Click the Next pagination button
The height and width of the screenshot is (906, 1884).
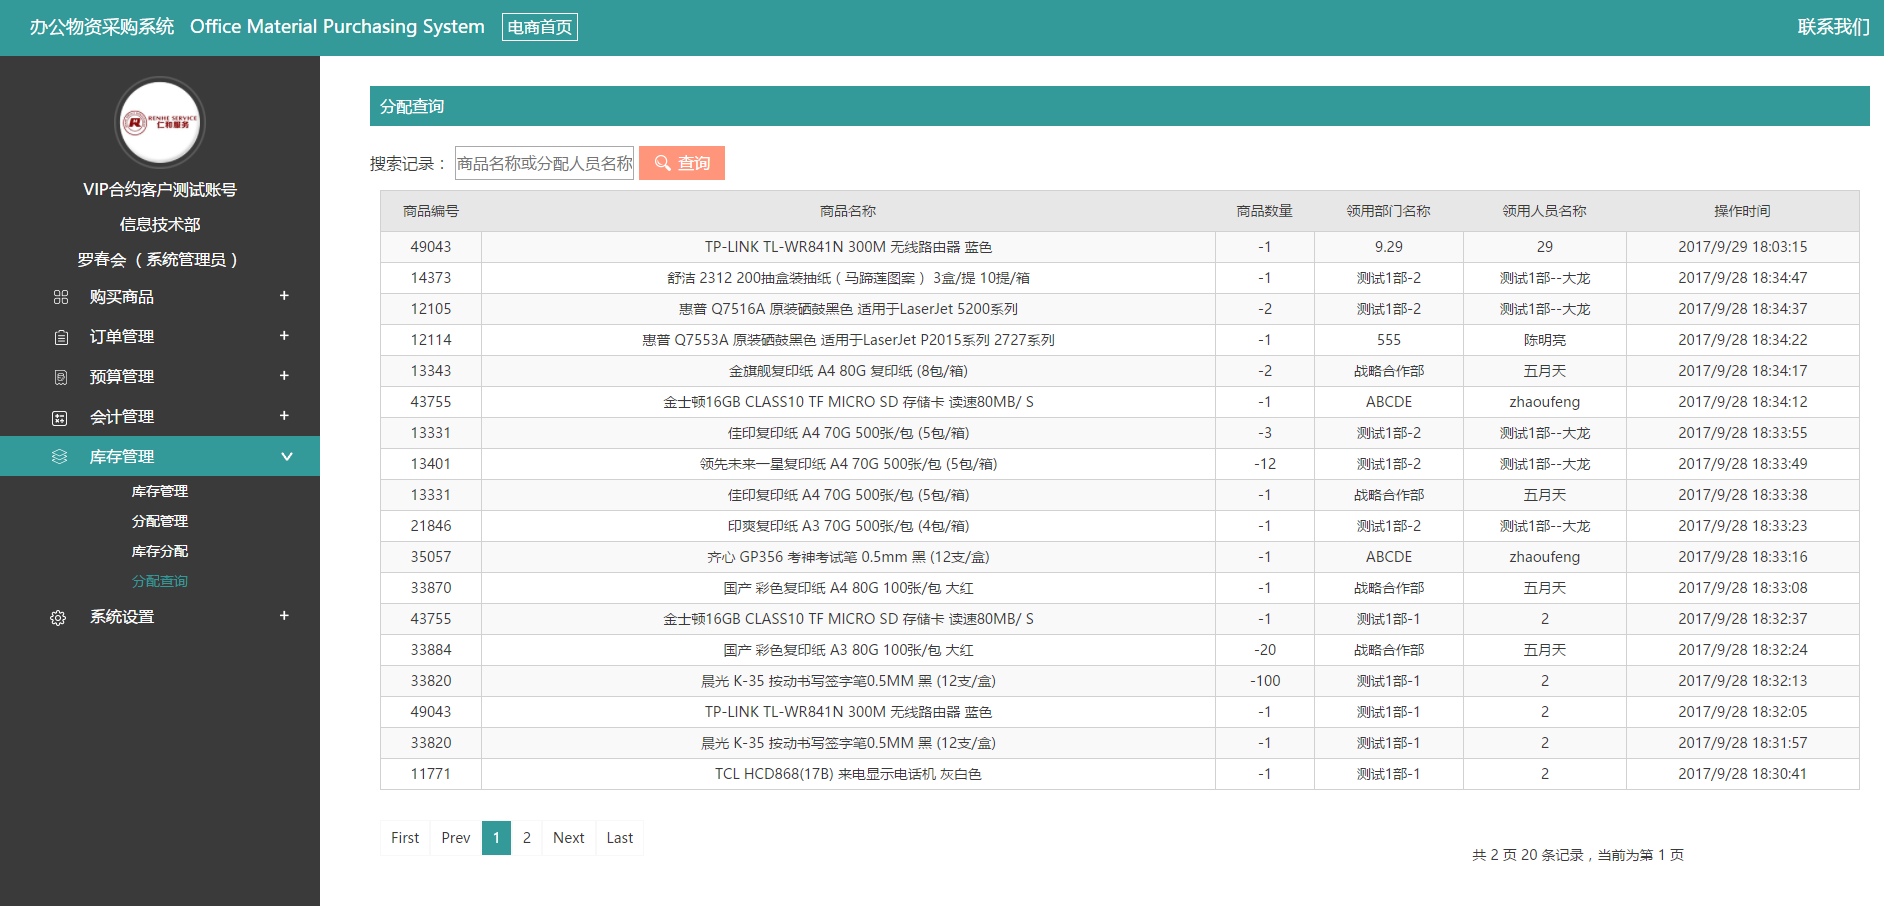pos(568,838)
